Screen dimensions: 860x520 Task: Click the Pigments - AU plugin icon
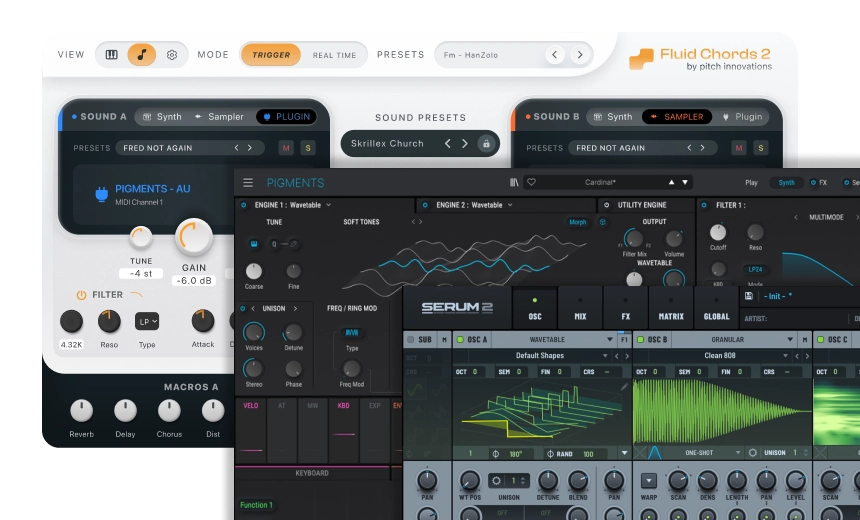[x=101, y=194]
